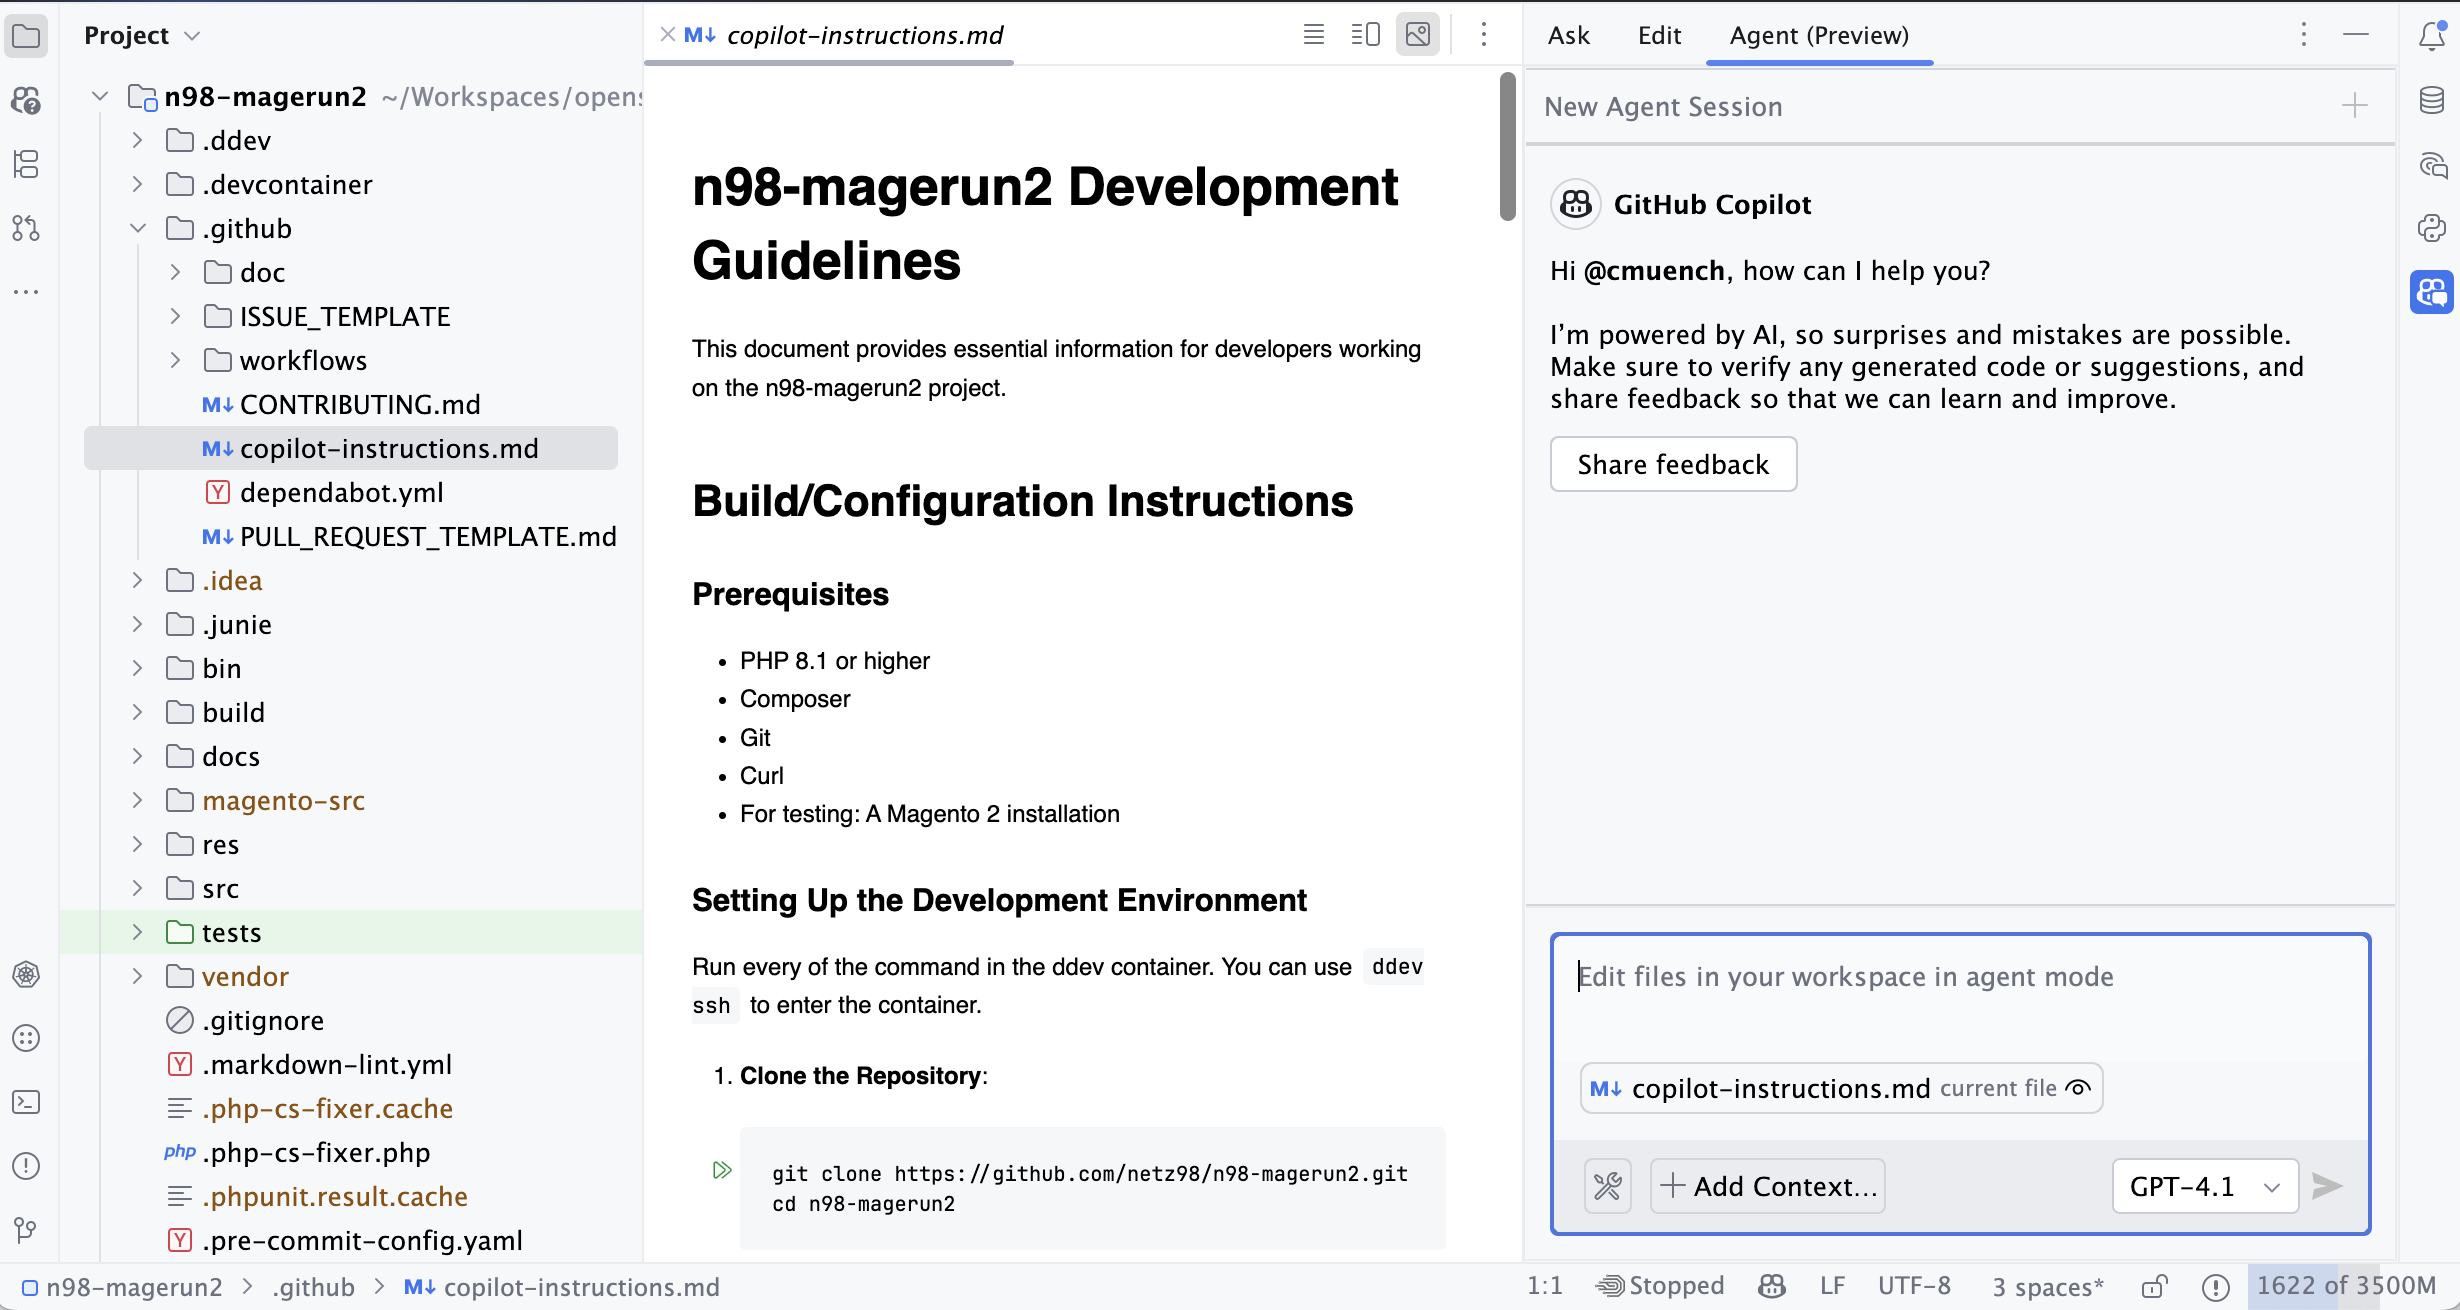The image size is (2460, 1310).
Task: Expand the ISSUE_TEMPLATE folder
Action: coord(176,316)
